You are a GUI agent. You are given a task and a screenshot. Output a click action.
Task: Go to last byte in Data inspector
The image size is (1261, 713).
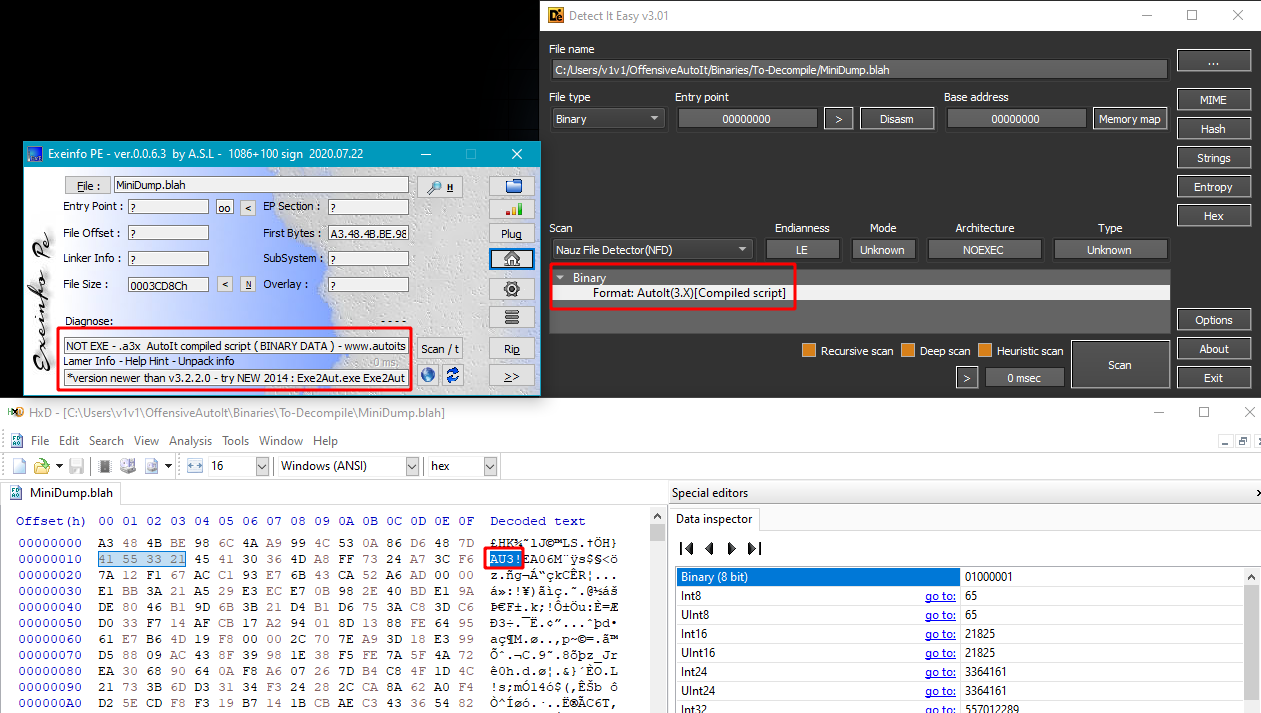[x=755, y=548]
